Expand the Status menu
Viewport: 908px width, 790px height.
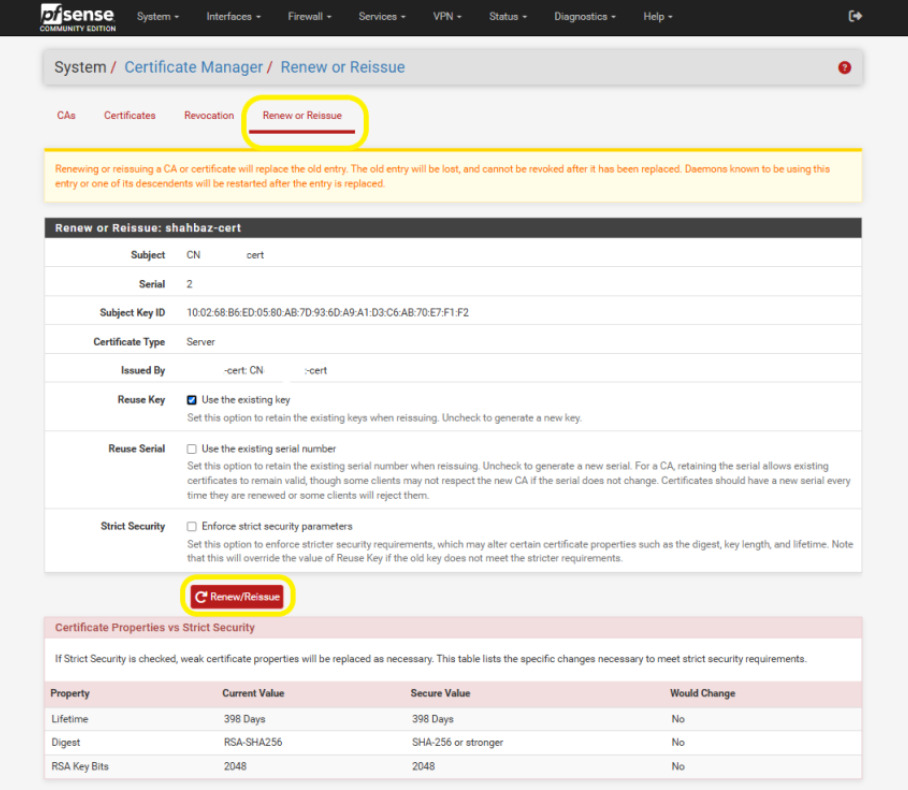[x=508, y=17]
